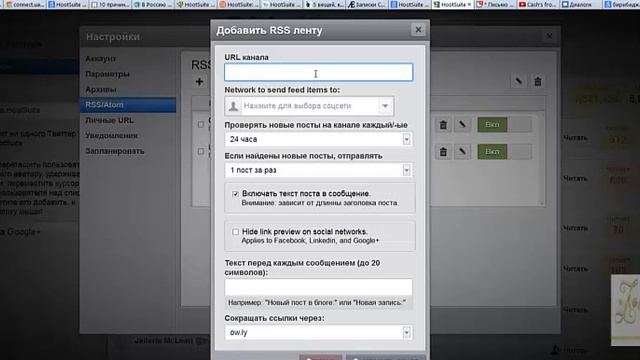The height and width of the screenshot is (360, 640).
Task: Switch to the 10 причин browser tab
Action: tap(111, 4)
